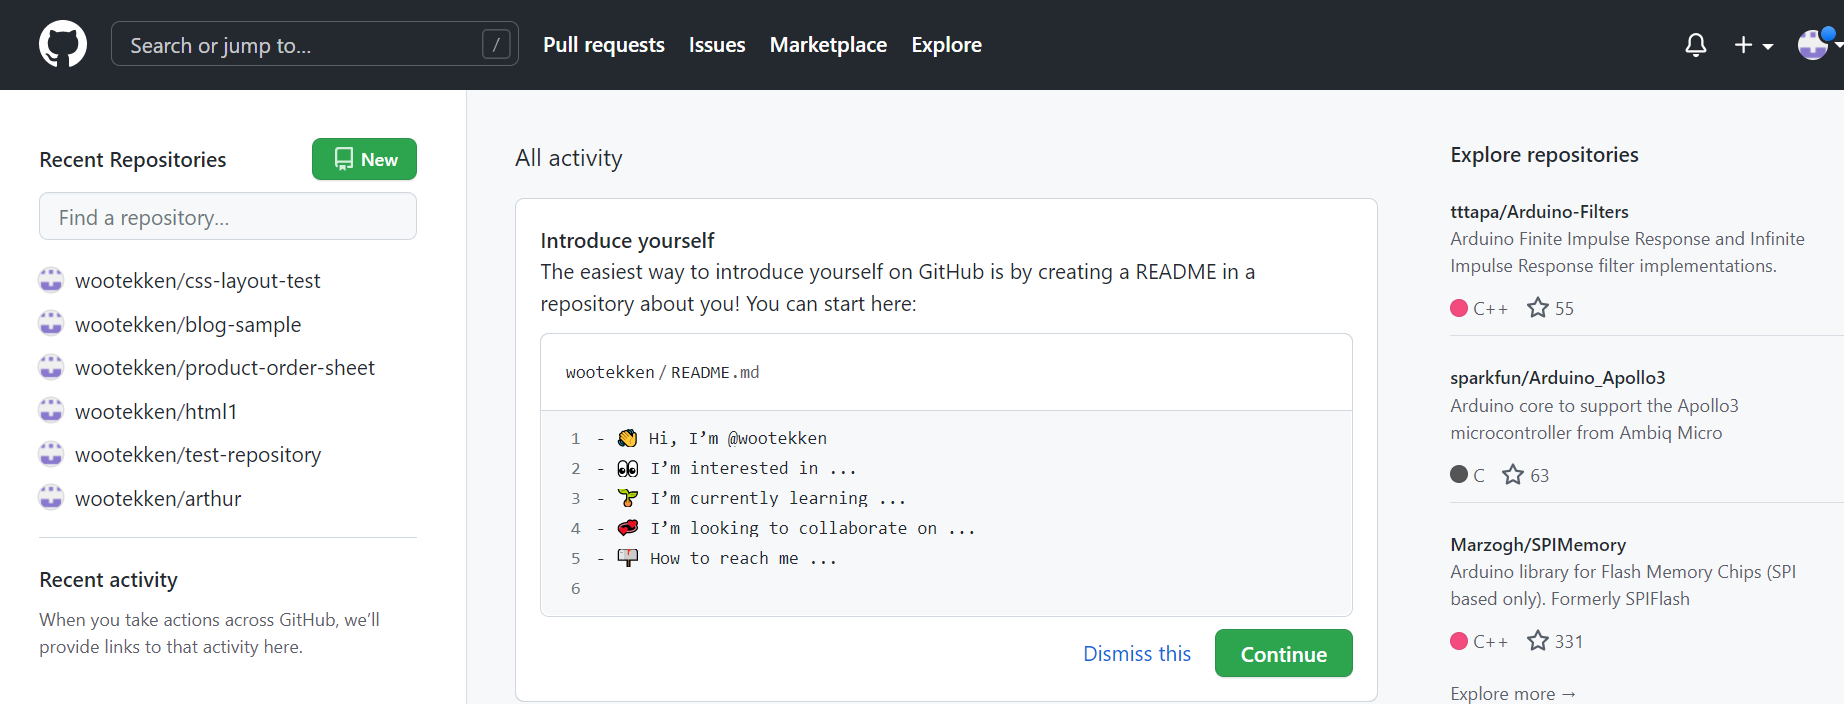This screenshot has height=704, width=1844.
Task: Open wootekken/css-layout-test repository
Action: click(x=197, y=281)
